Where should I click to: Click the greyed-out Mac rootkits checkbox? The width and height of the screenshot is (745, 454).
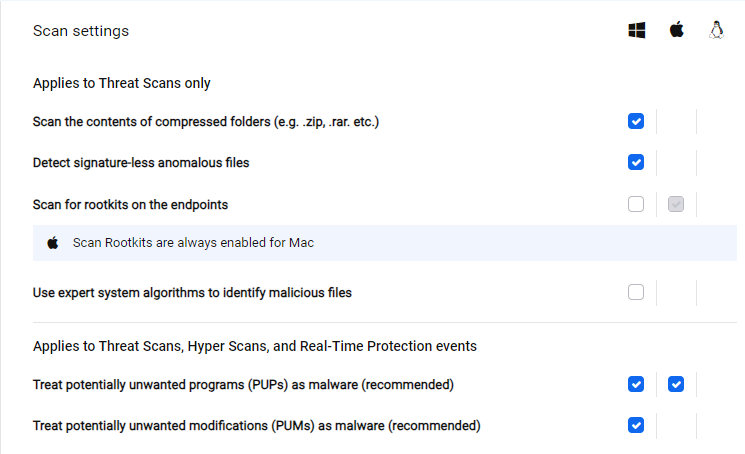point(676,204)
